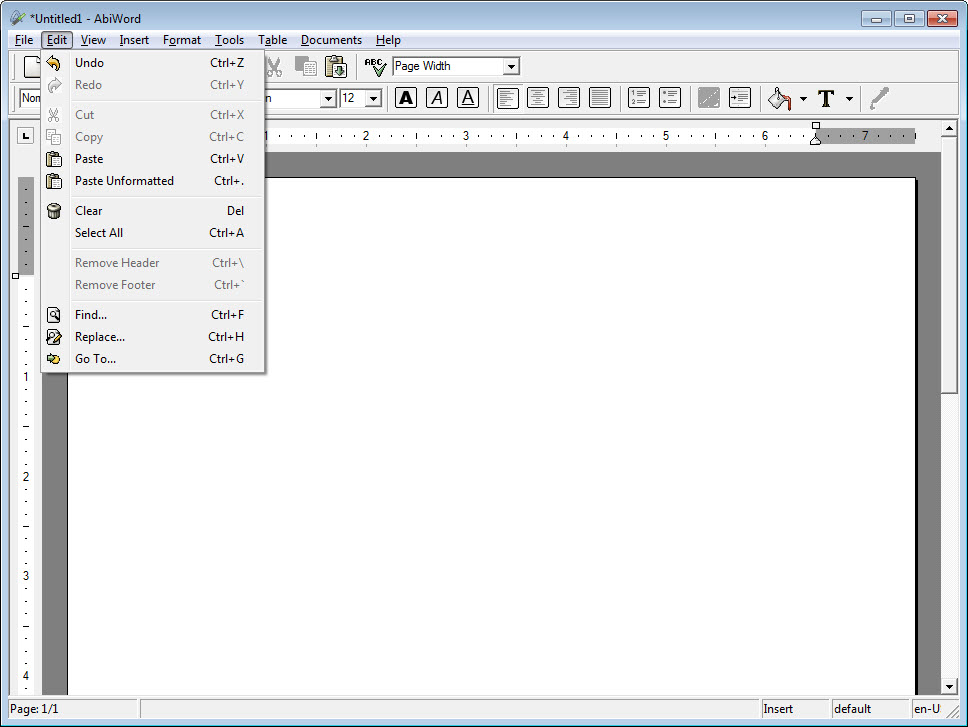
Task: Open the font name dropdown arrow
Action: click(328, 98)
